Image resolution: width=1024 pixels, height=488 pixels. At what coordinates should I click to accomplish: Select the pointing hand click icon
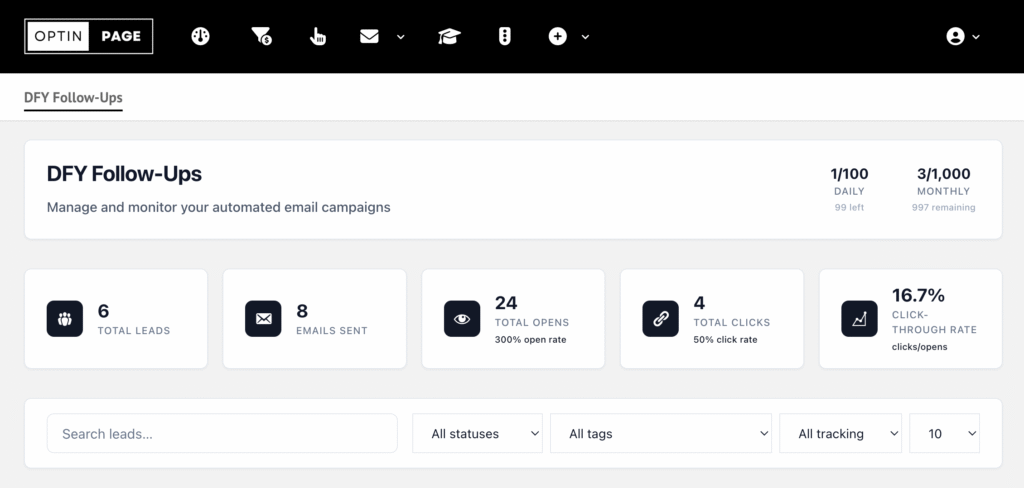[318, 36]
